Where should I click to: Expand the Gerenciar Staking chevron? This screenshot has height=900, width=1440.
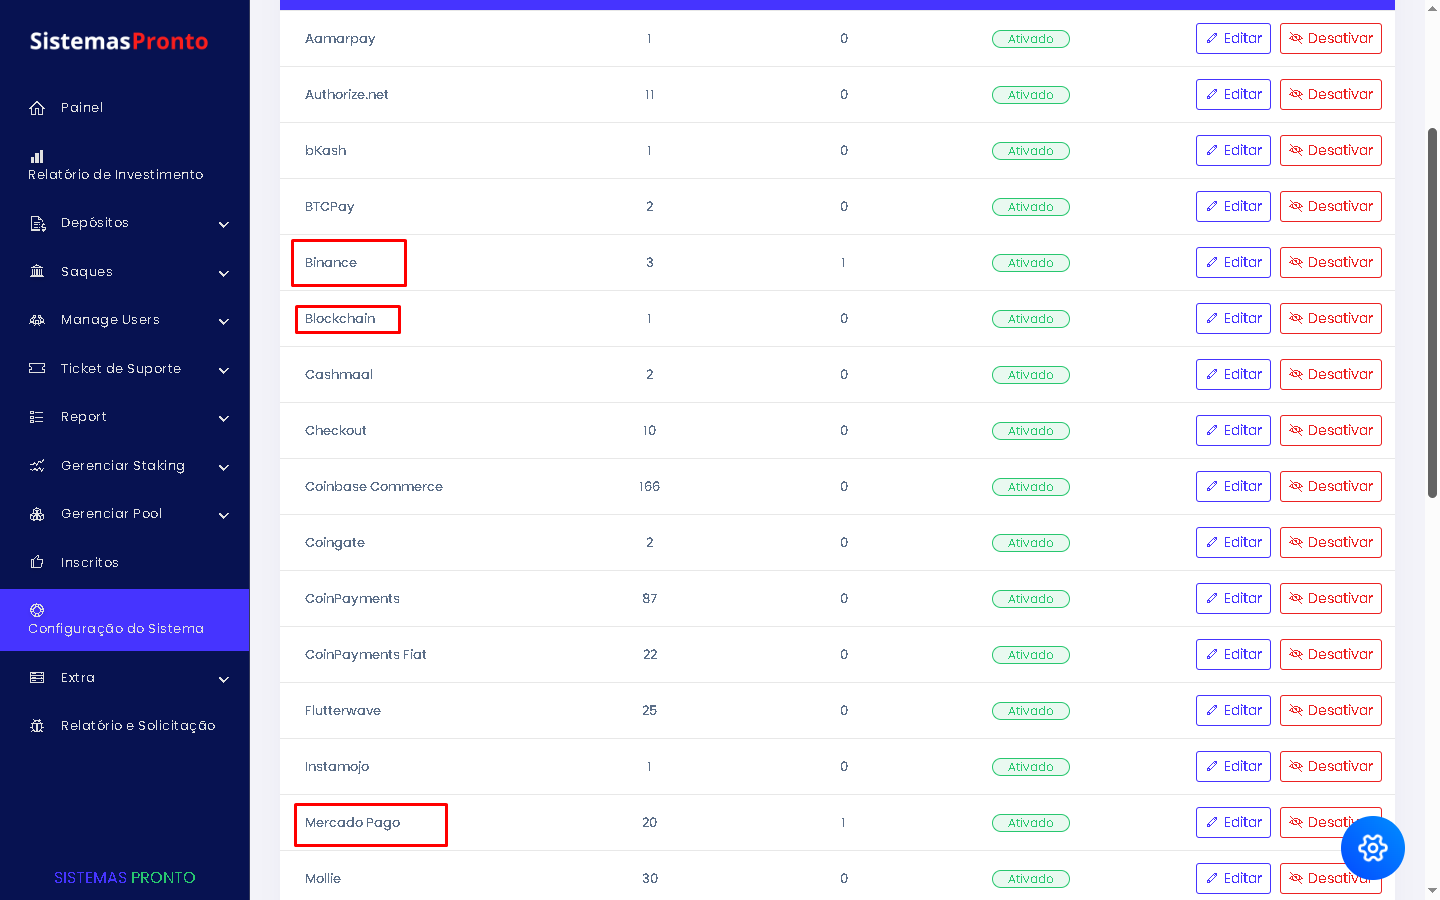pos(224,467)
